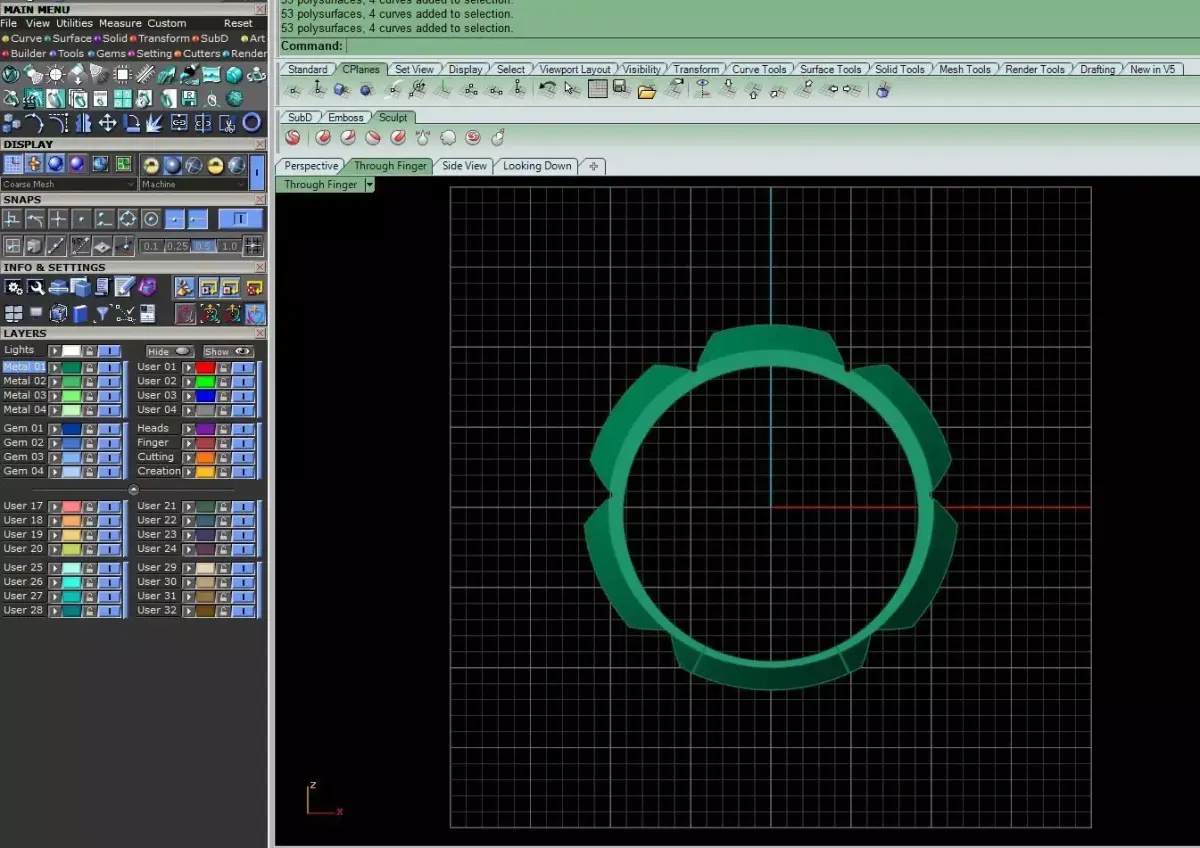Click the save disk icon in CPlanes toolbar
The image size is (1200, 848).
click(620, 89)
